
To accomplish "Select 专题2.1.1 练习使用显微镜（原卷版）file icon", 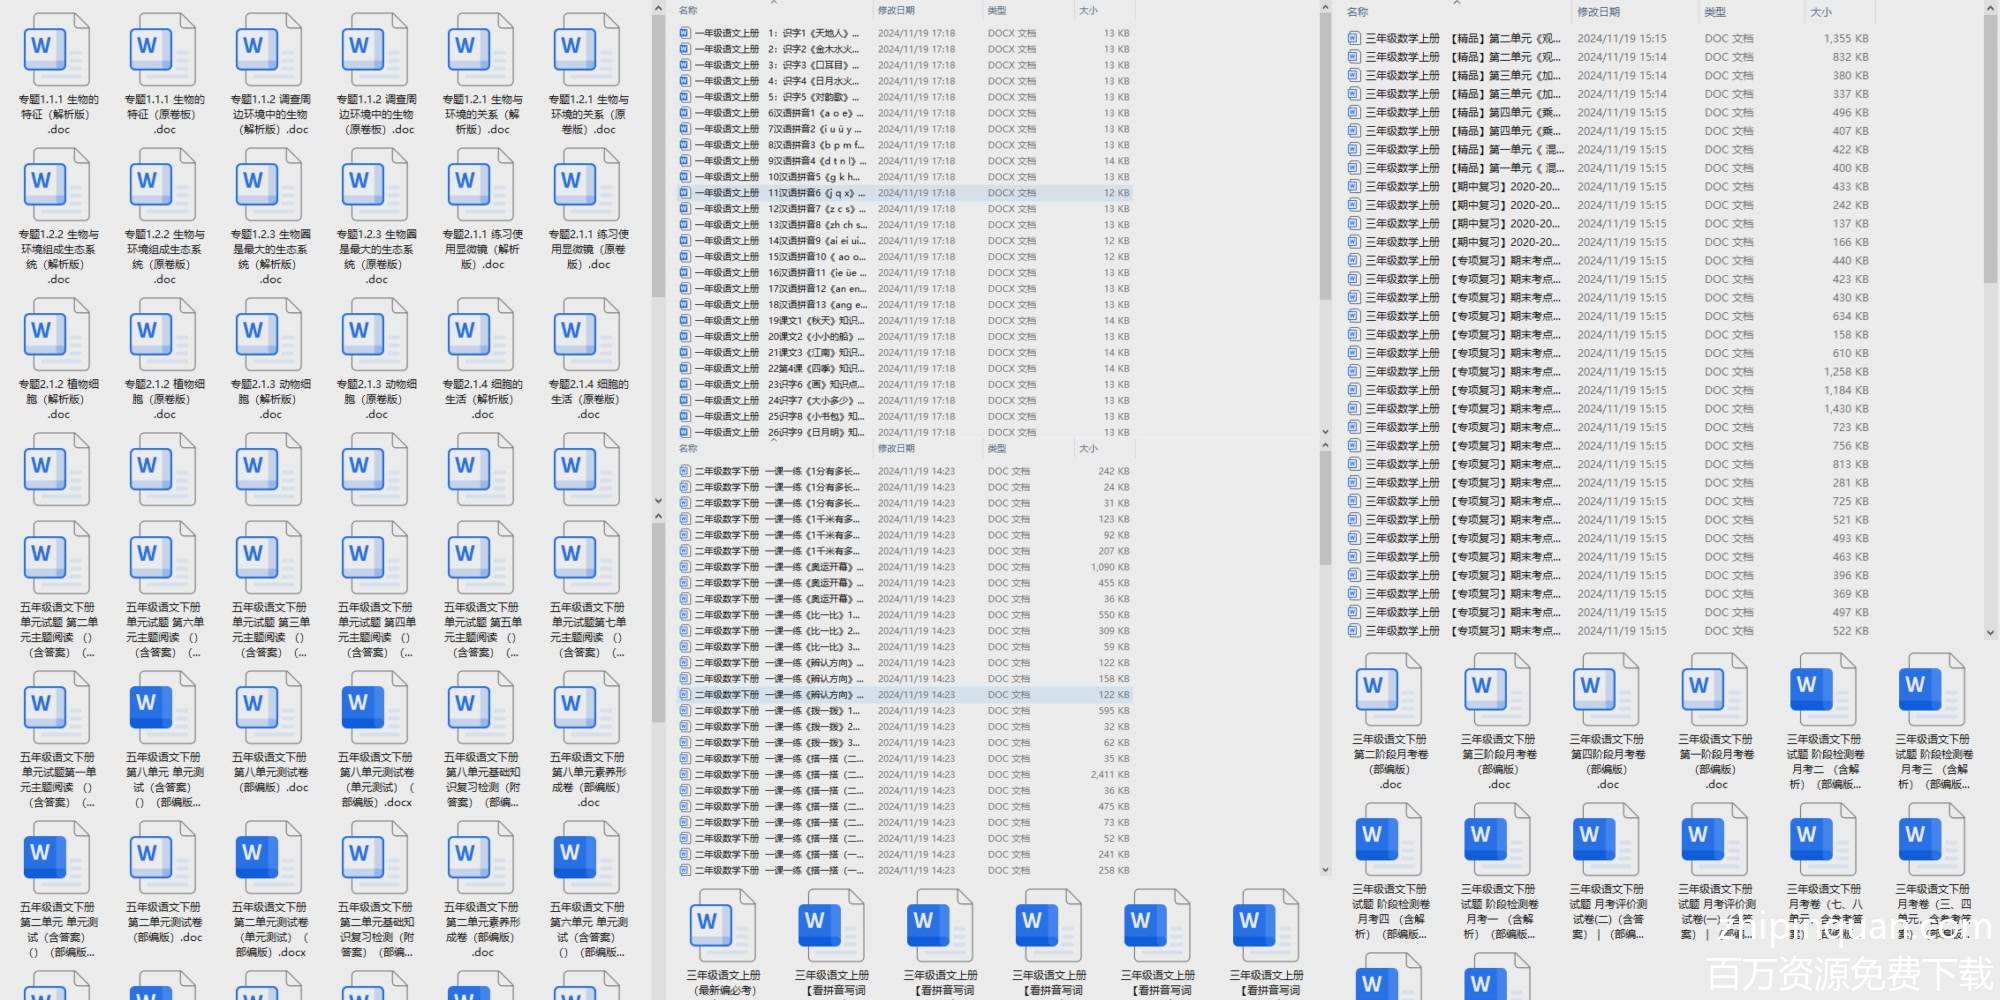I will point(587,186).
